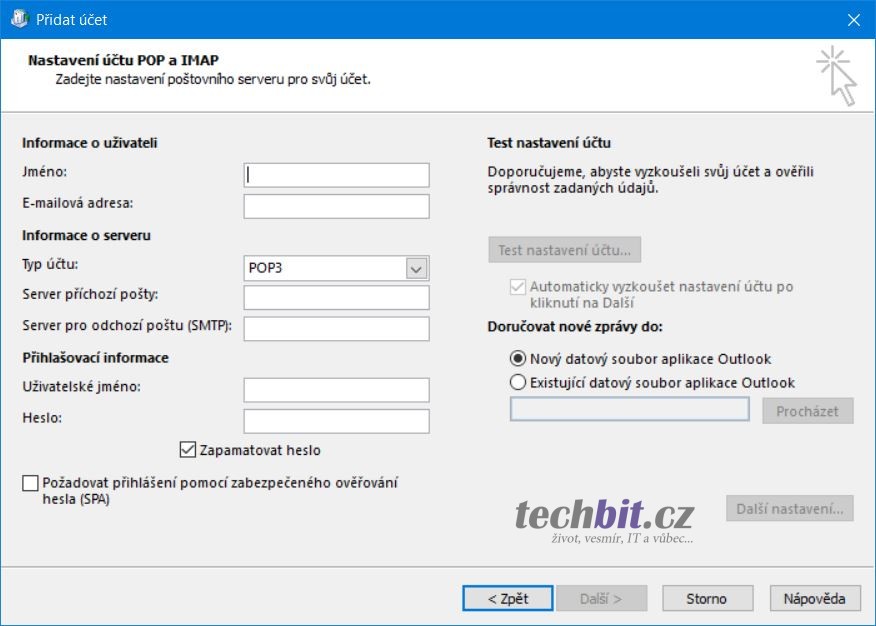Click the POP3 account type combo box
The height and width of the screenshot is (626, 876).
pos(324,268)
